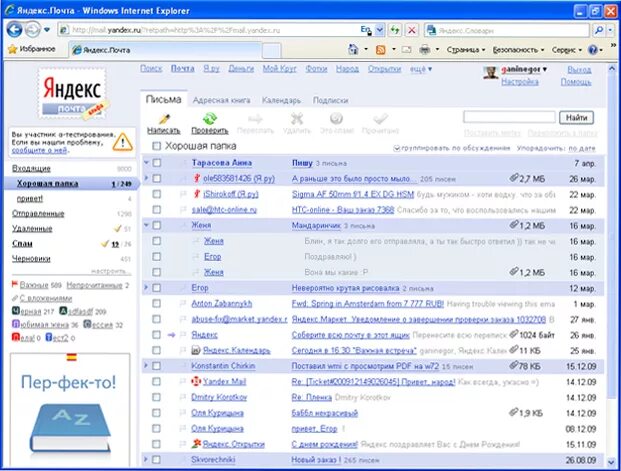Tick checkbox for Яндекс.Календарь message
621x471 pixels.
pyautogui.click(x=157, y=350)
